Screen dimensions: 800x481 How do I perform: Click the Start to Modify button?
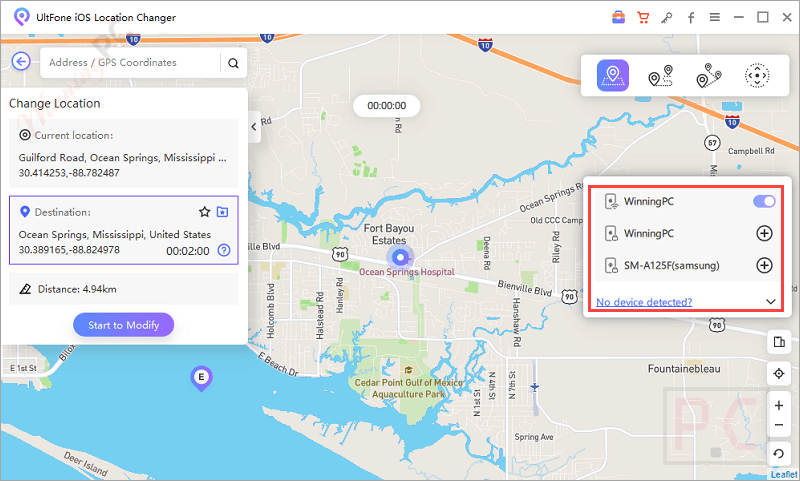pos(123,325)
